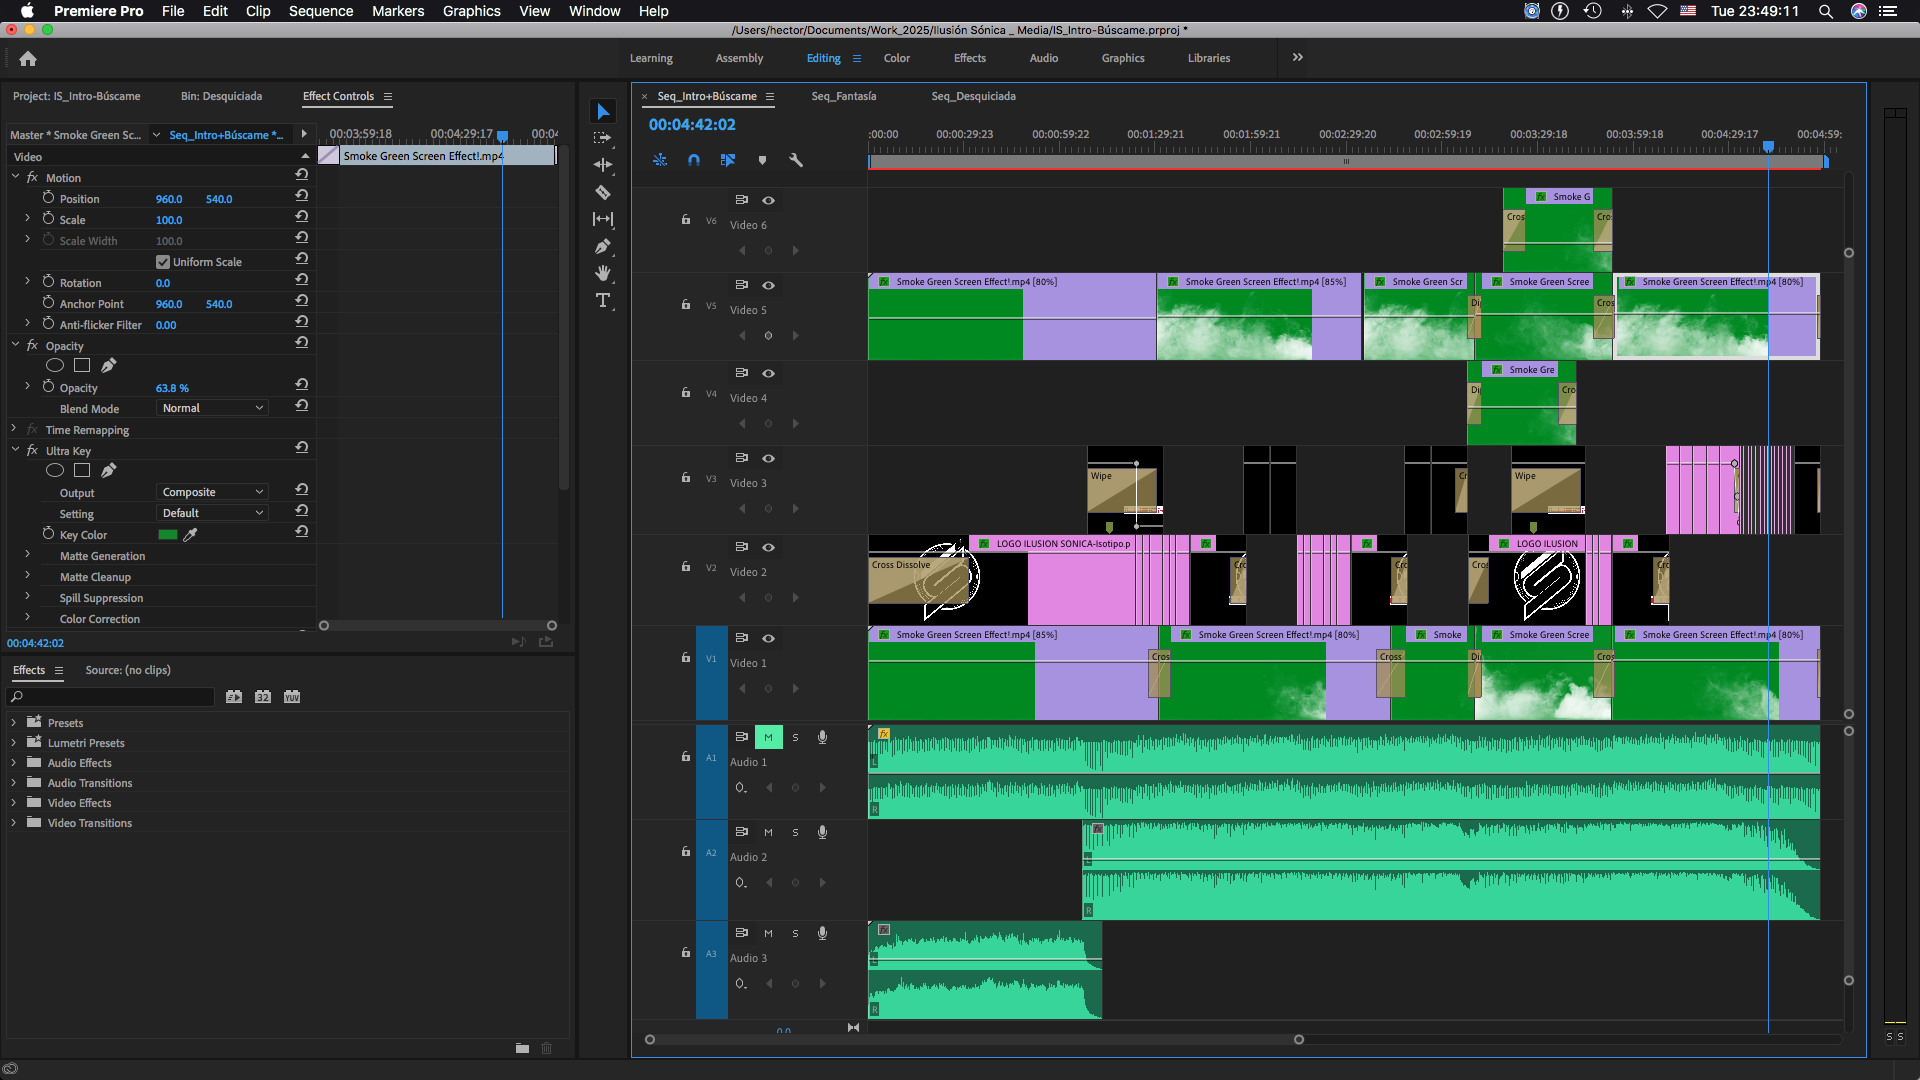Click green Key Color swatch
The width and height of the screenshot is (1920, 1080).
168,535
